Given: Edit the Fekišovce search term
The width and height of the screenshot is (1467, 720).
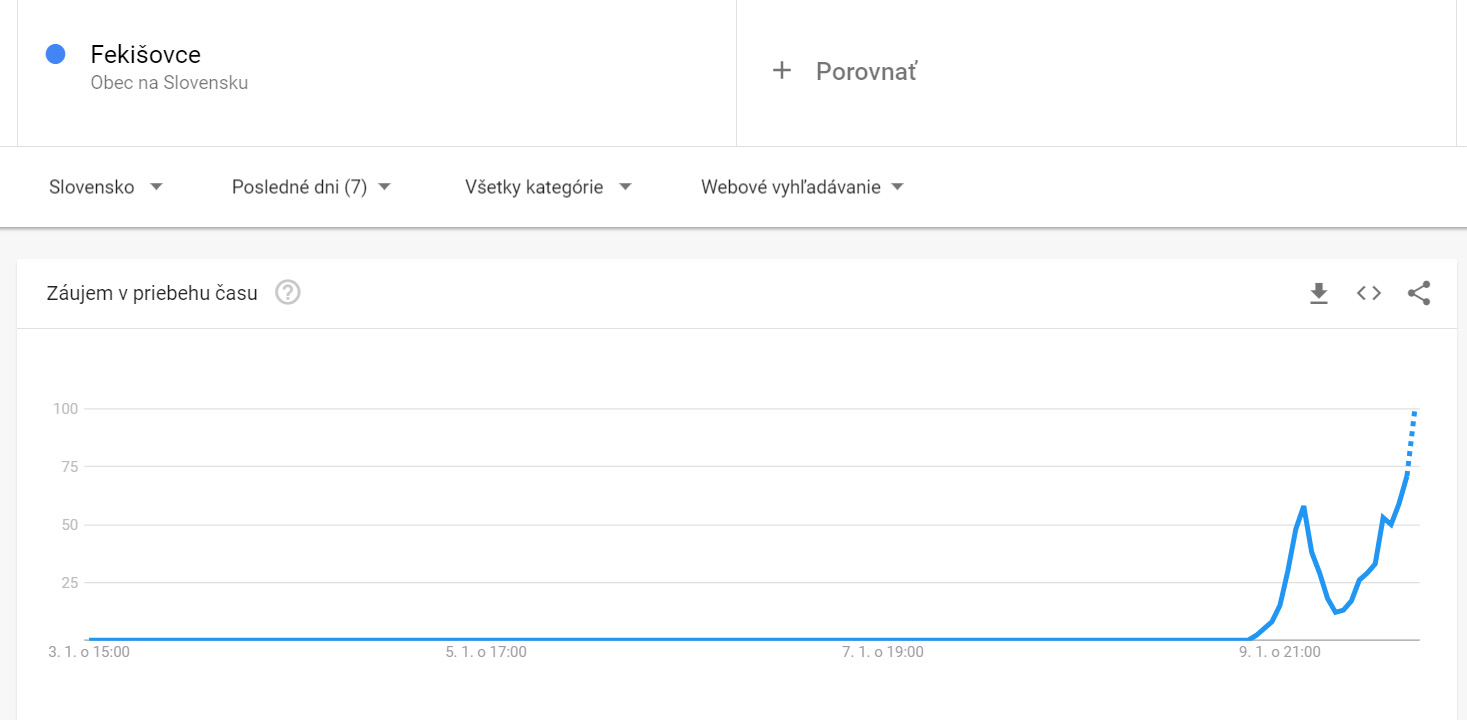Looking at the screenshot, I should (x=146, y=54).
